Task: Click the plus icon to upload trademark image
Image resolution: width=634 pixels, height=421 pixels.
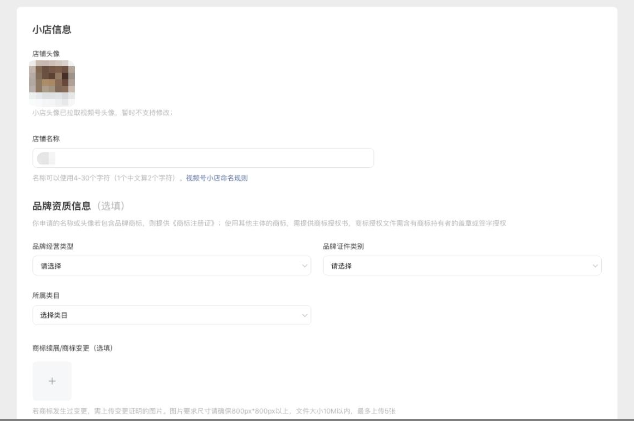Action: (52, 381)
